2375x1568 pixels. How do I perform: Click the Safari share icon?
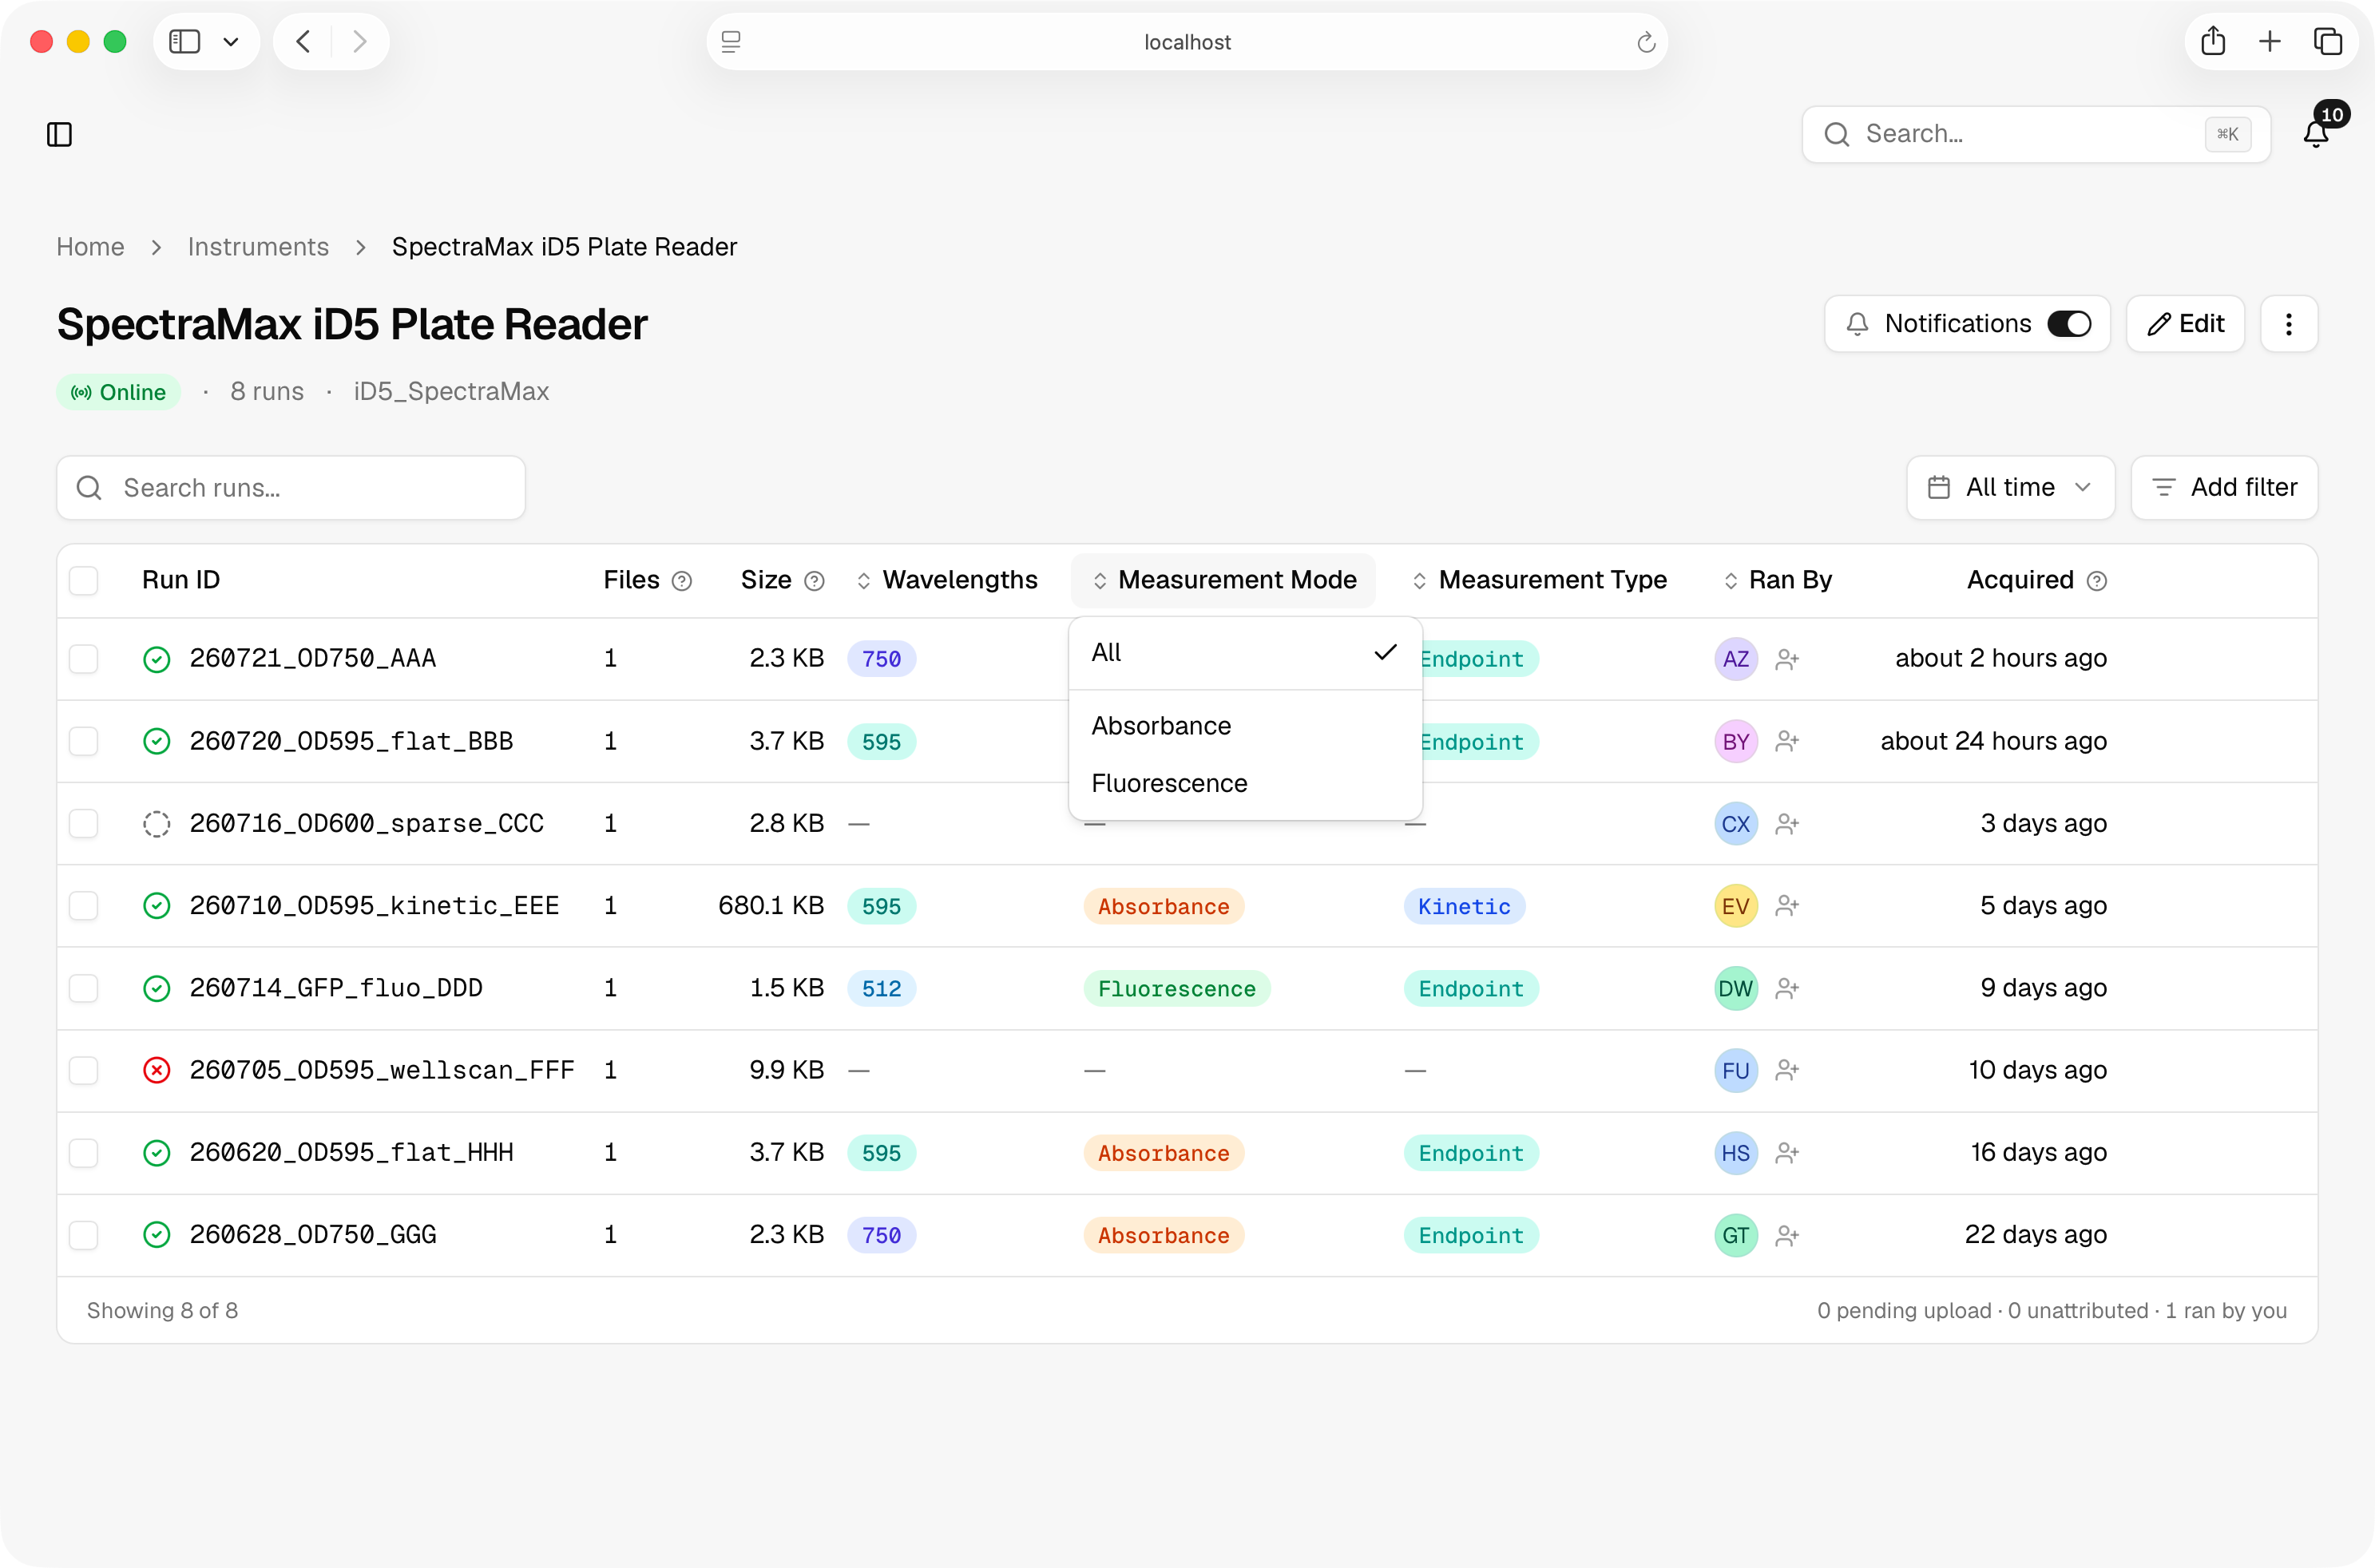pyautogui.click(x=2212, y=41)
